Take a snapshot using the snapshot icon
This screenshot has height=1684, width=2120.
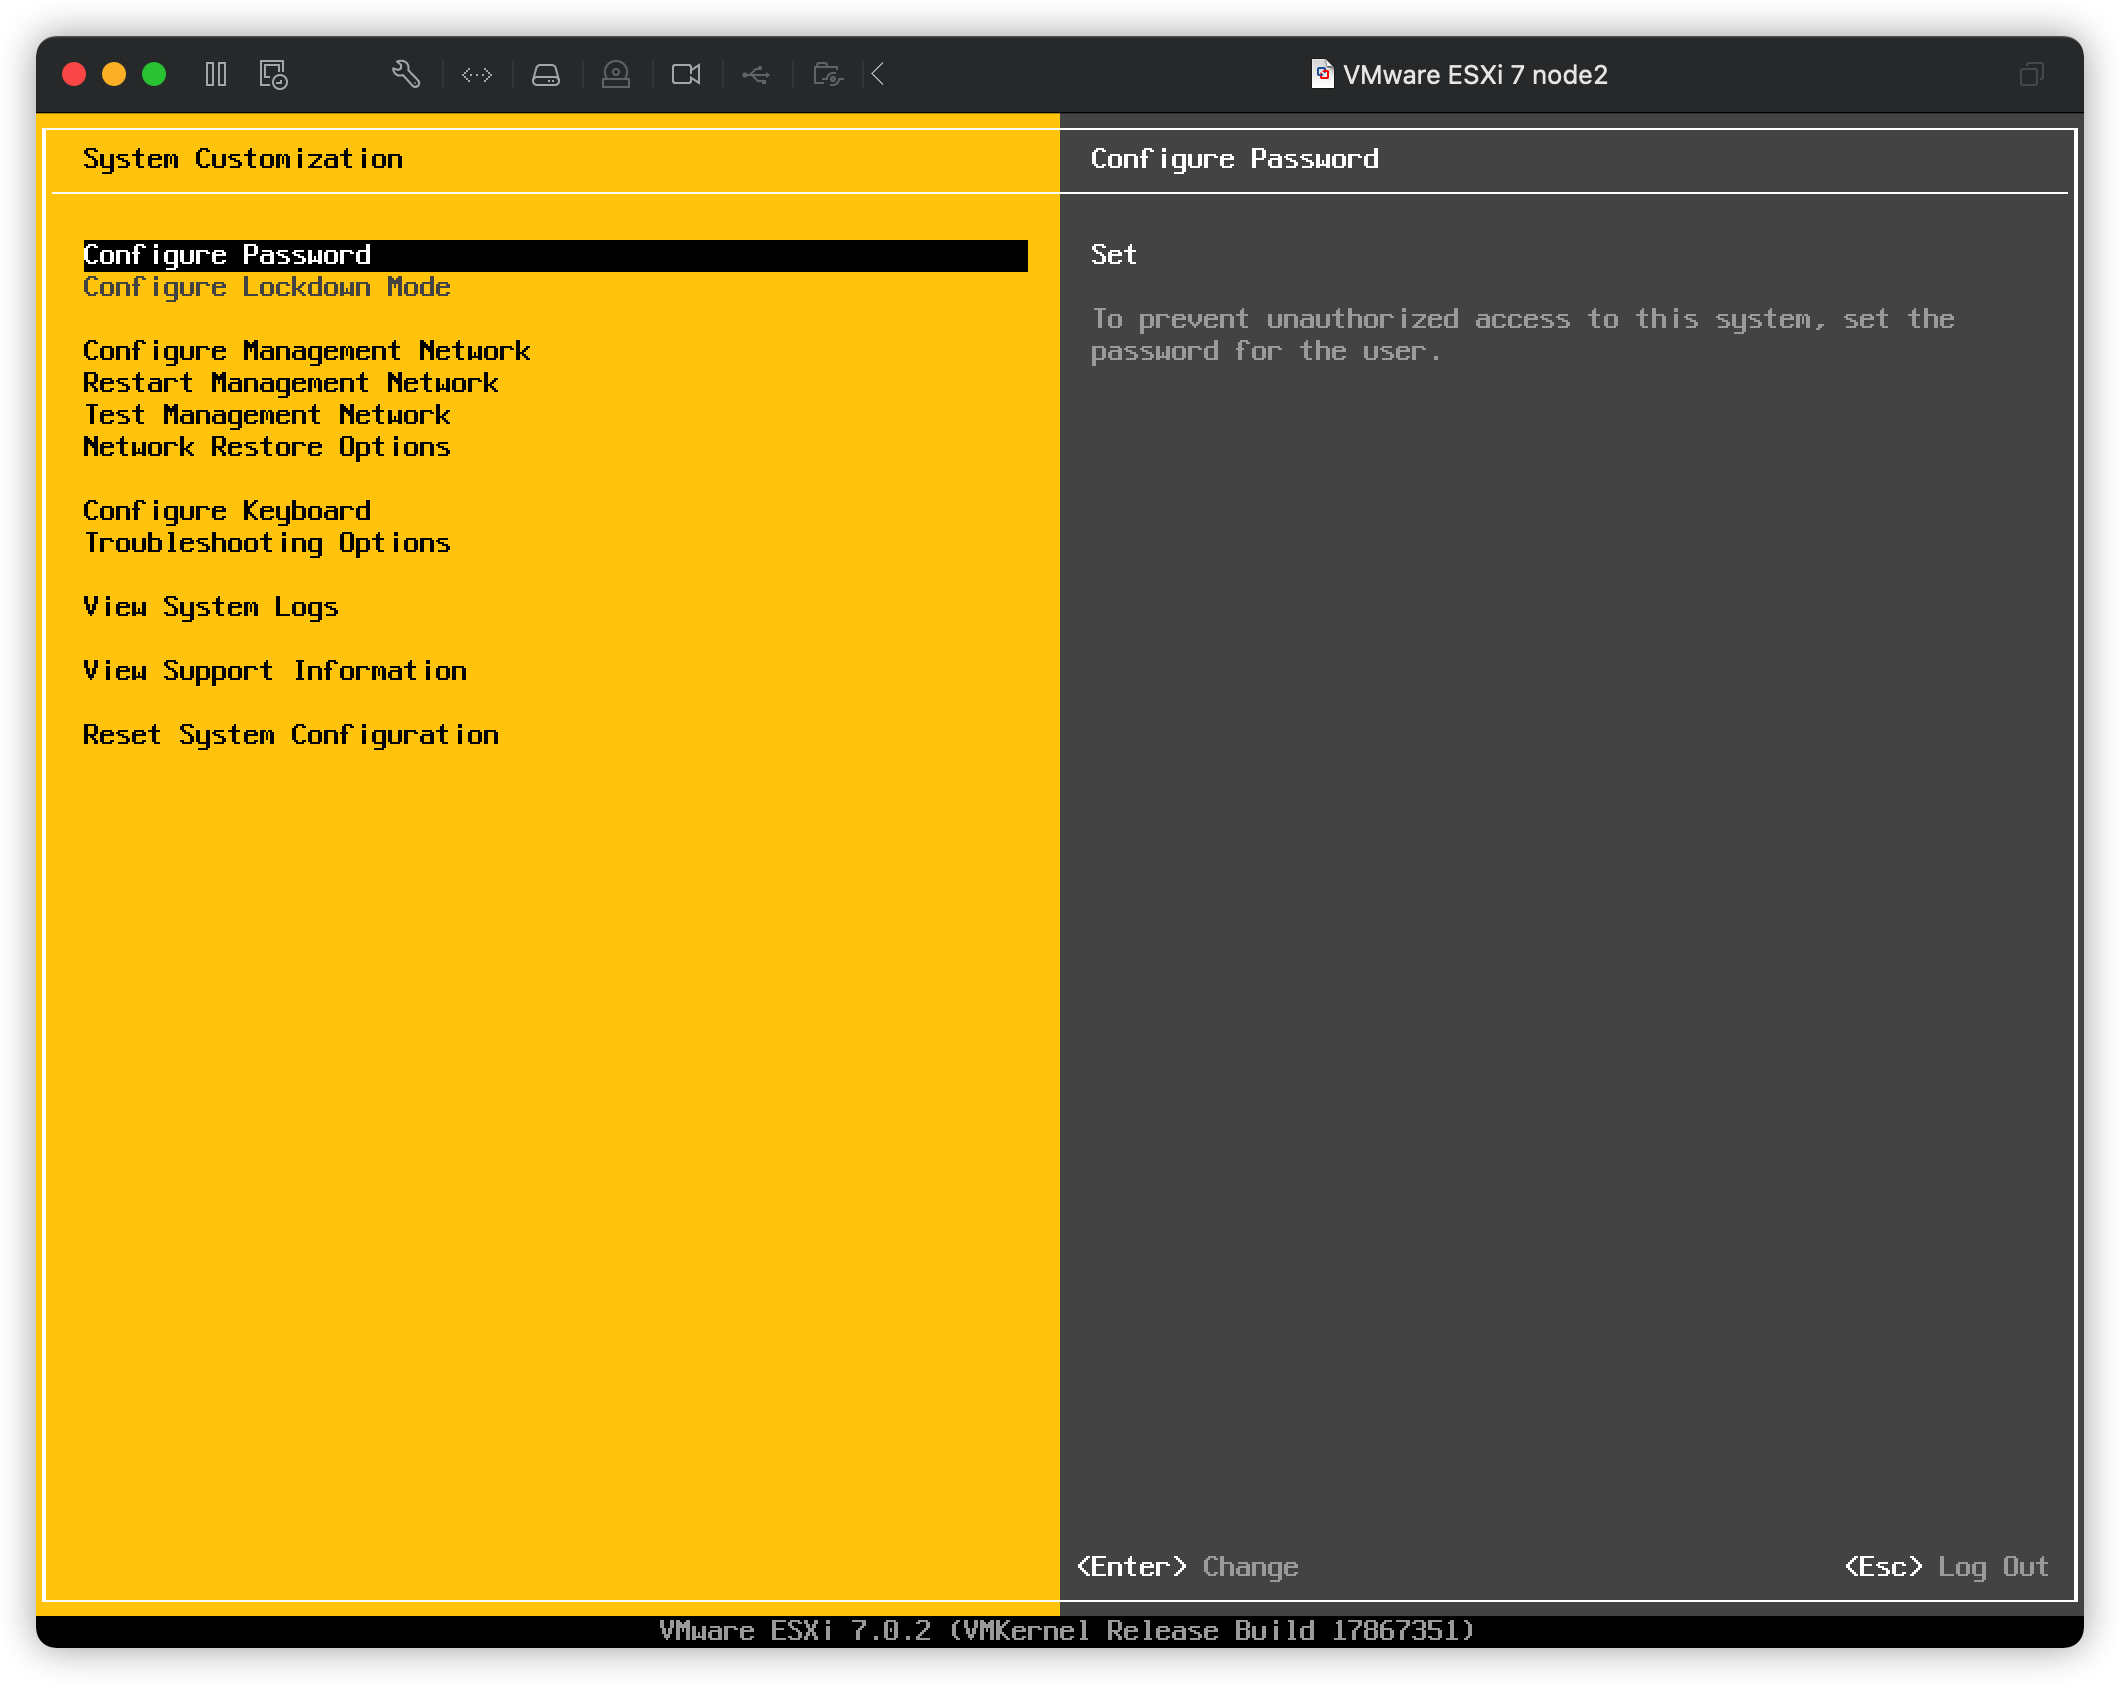click(273, 74)
